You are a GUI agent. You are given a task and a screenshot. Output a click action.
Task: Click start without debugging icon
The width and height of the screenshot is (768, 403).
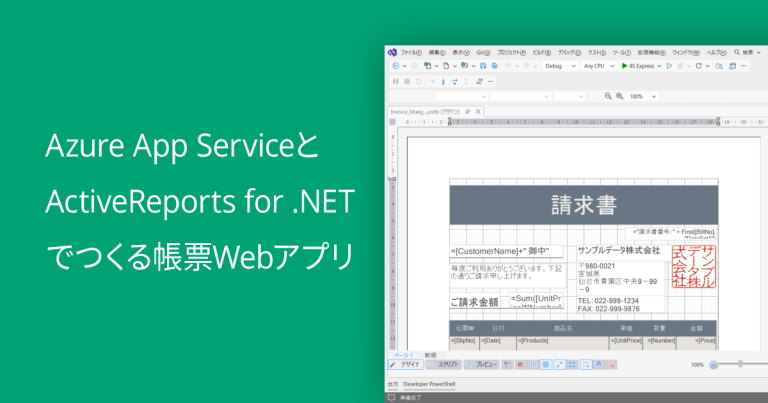670,66
